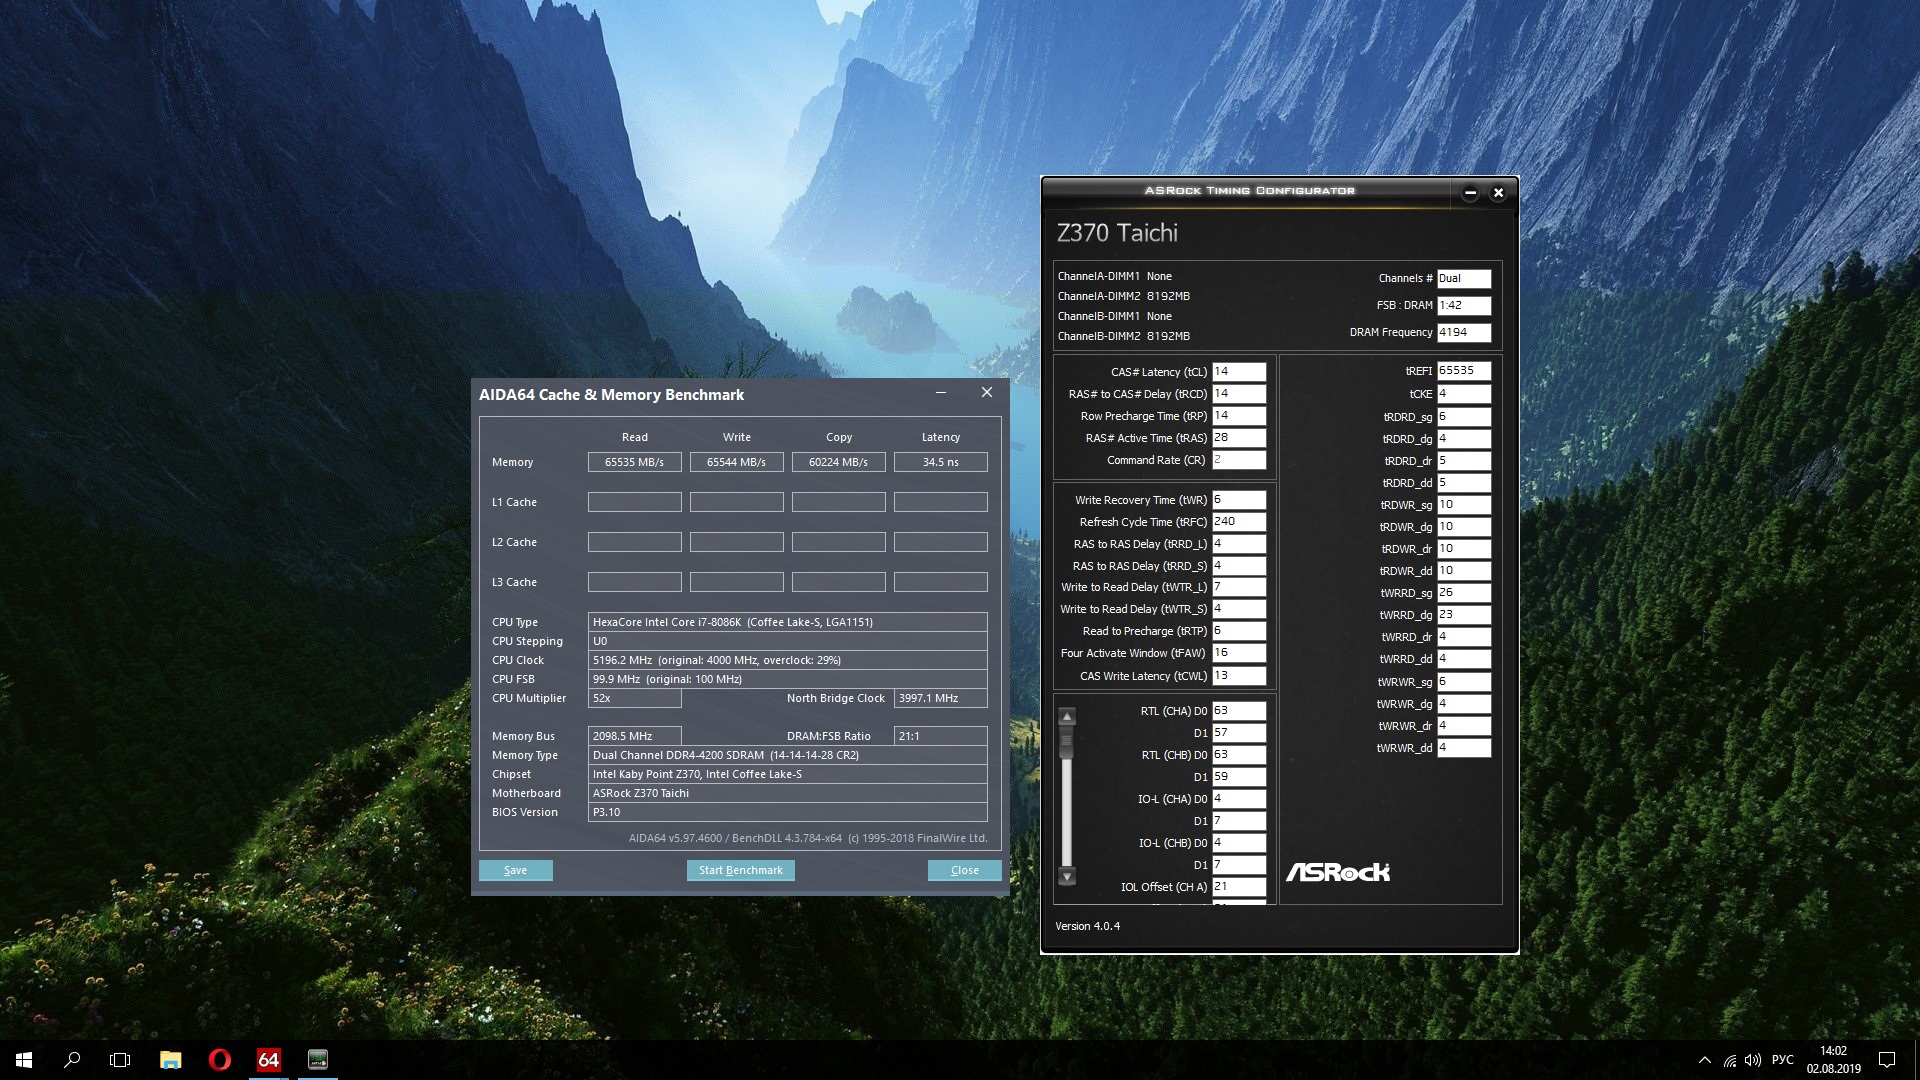Click Start Benchmark button

tap(740, 870)
